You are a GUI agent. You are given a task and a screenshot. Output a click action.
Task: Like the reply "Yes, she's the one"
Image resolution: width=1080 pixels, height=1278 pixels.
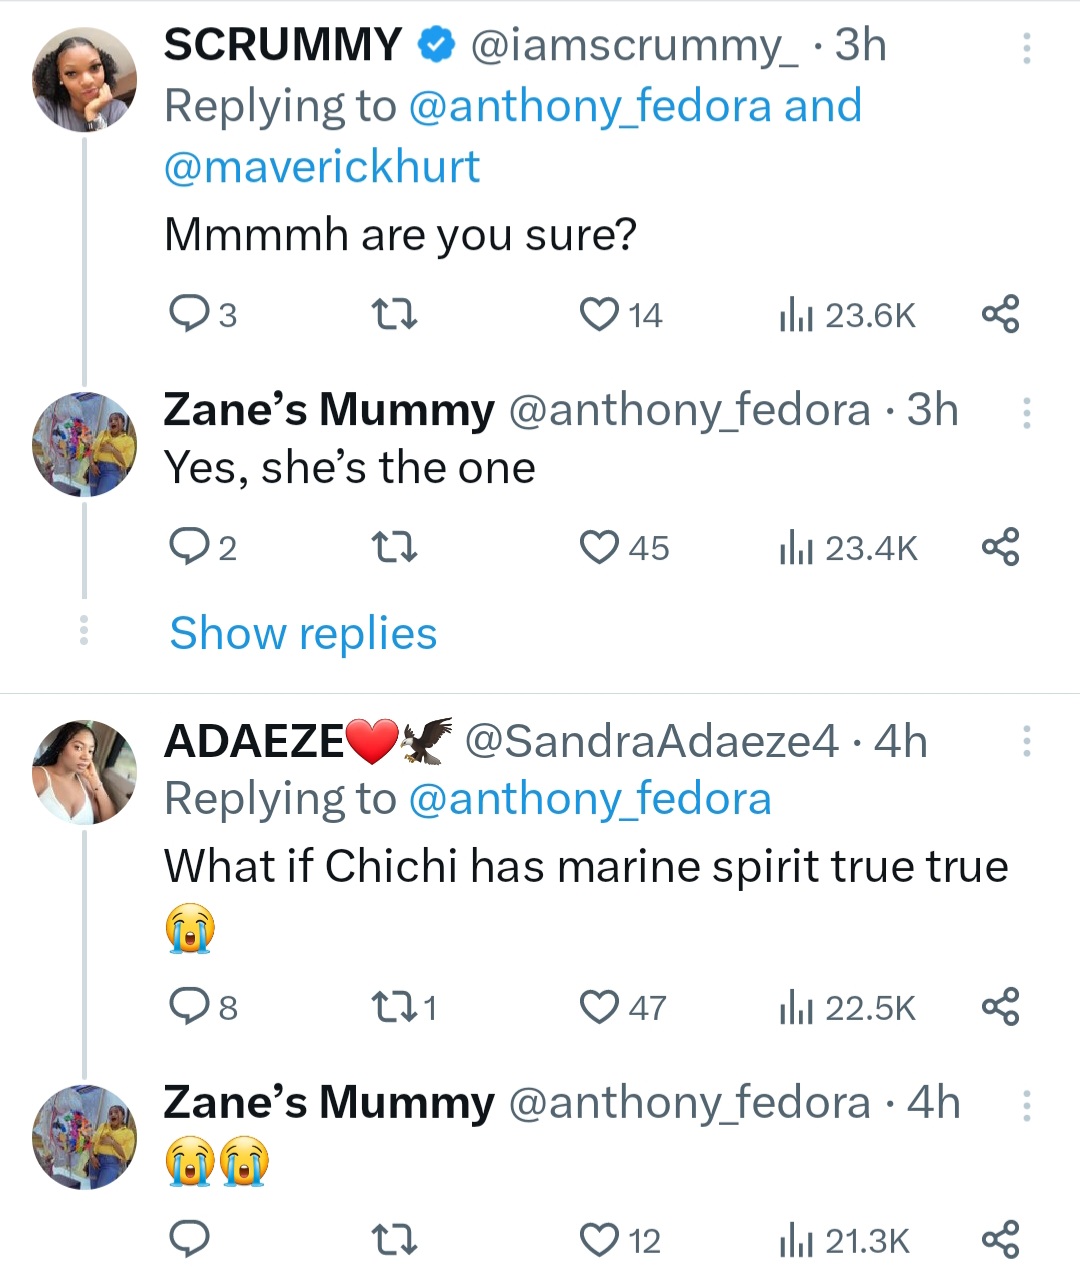pos(600,546)
